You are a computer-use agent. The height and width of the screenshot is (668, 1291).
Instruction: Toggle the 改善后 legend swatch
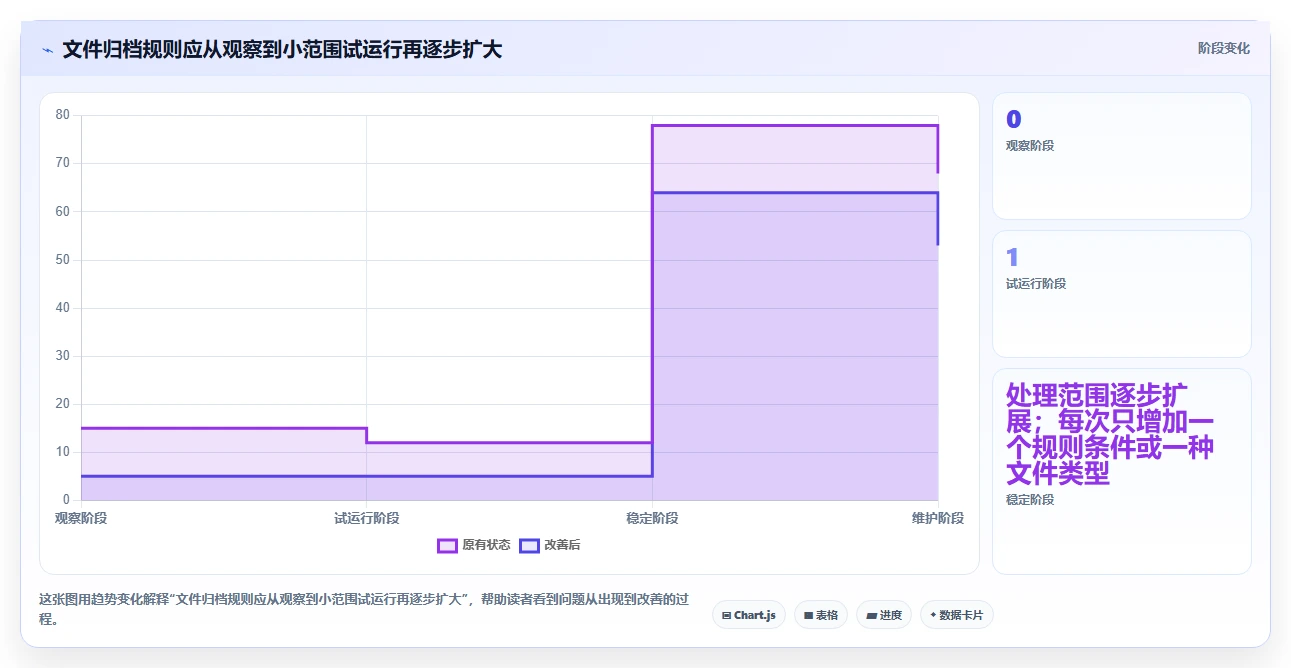coord(529,545)
